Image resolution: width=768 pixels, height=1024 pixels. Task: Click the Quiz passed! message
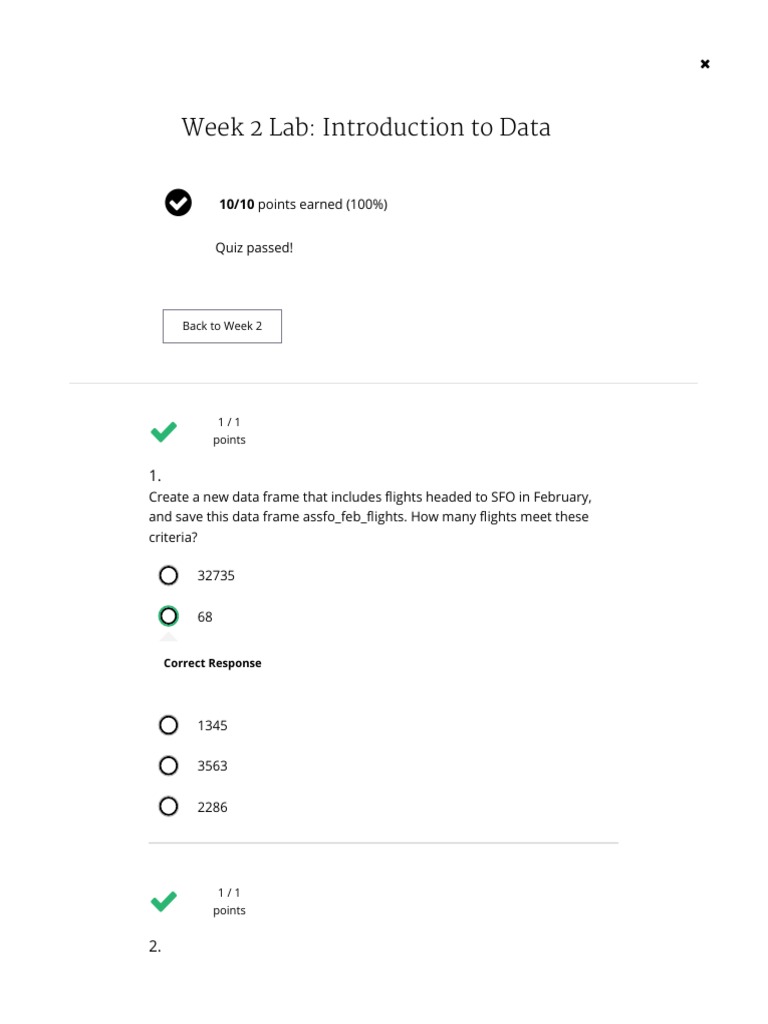(x=254, y=247)
